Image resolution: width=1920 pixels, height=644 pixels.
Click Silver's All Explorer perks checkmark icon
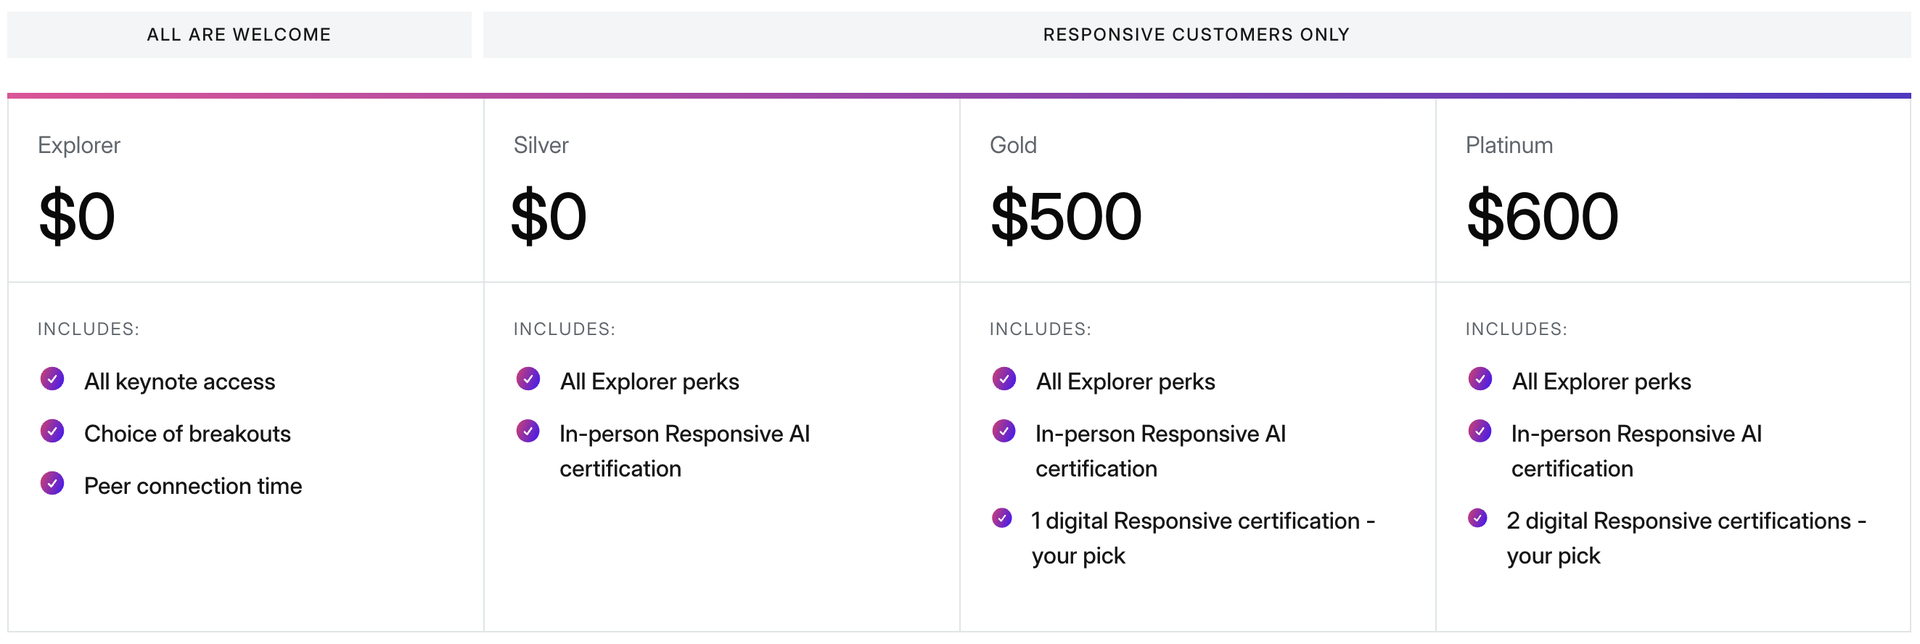[x=528, y=379]
